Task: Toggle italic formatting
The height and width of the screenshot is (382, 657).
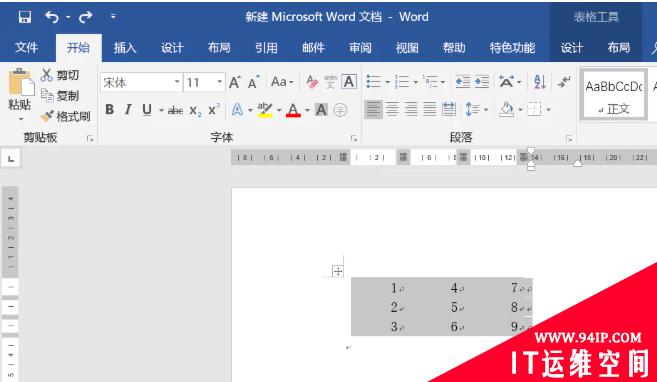Action: click(128, 110)
